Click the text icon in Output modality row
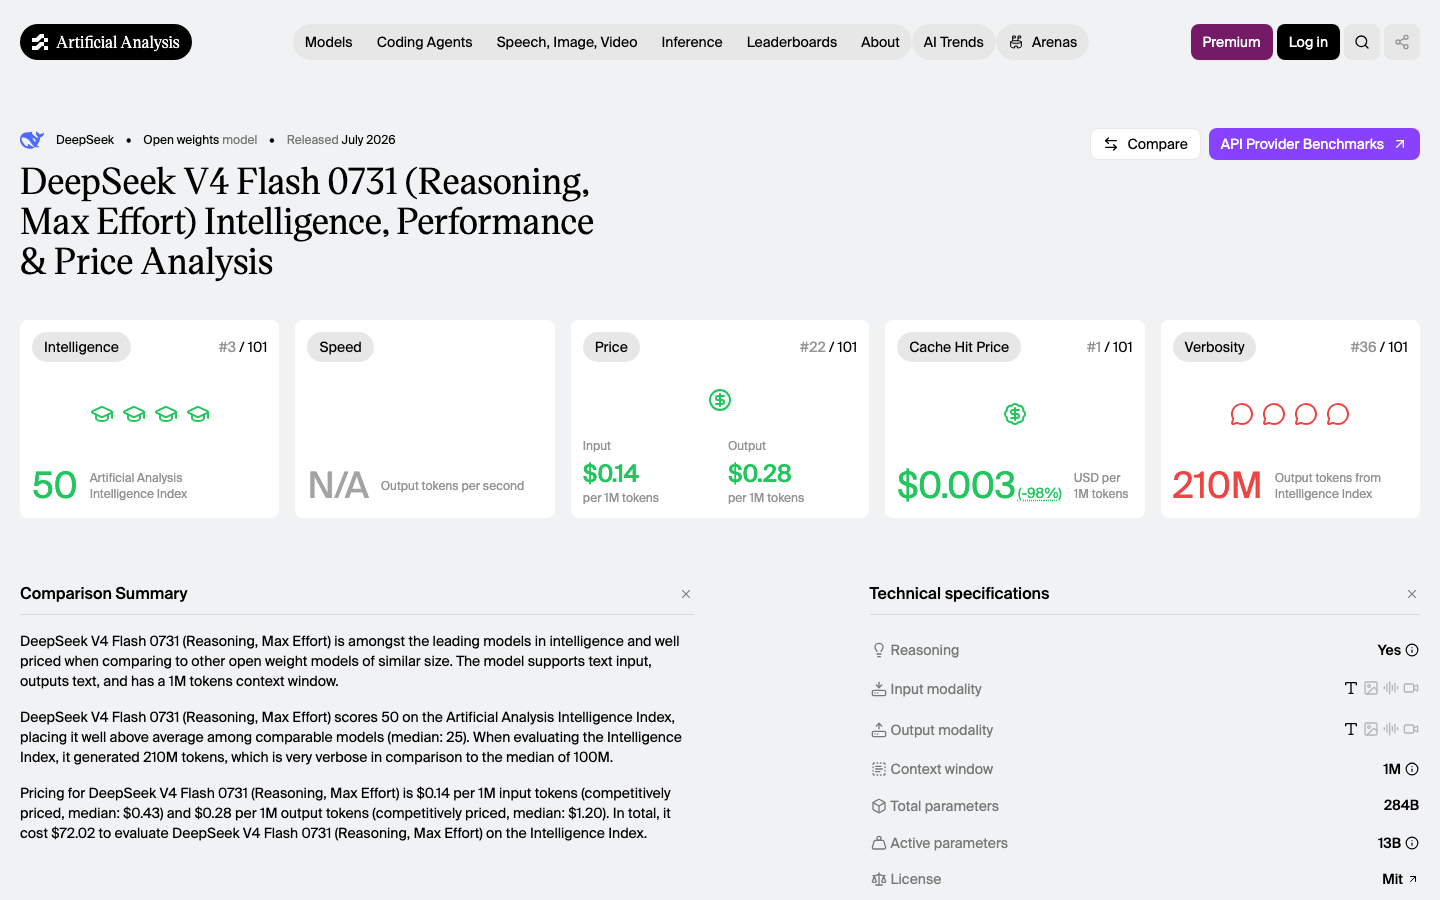 coord(1351,729)
